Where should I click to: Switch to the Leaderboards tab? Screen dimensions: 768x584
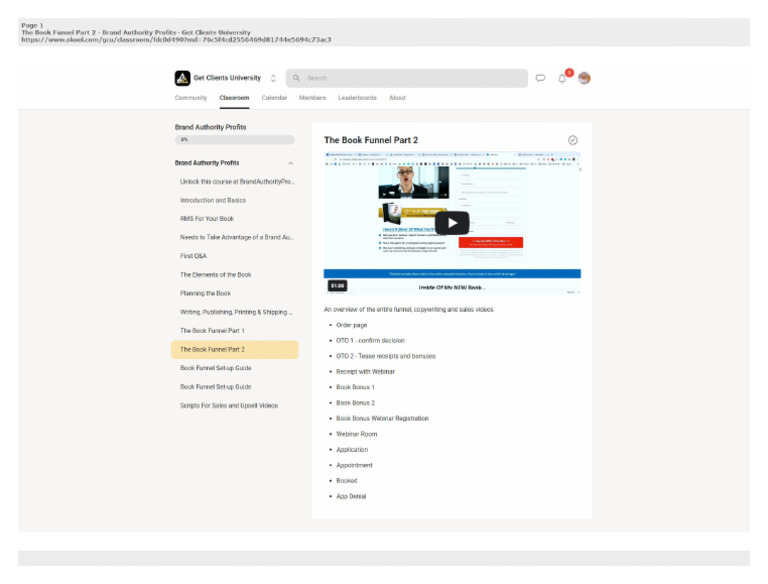point(358,98)
